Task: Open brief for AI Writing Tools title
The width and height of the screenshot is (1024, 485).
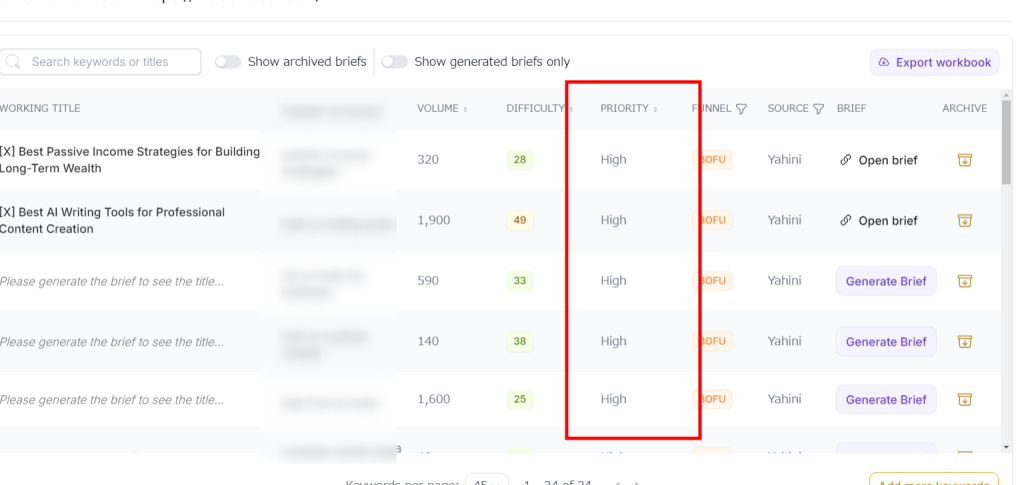Action: point(878,221)
